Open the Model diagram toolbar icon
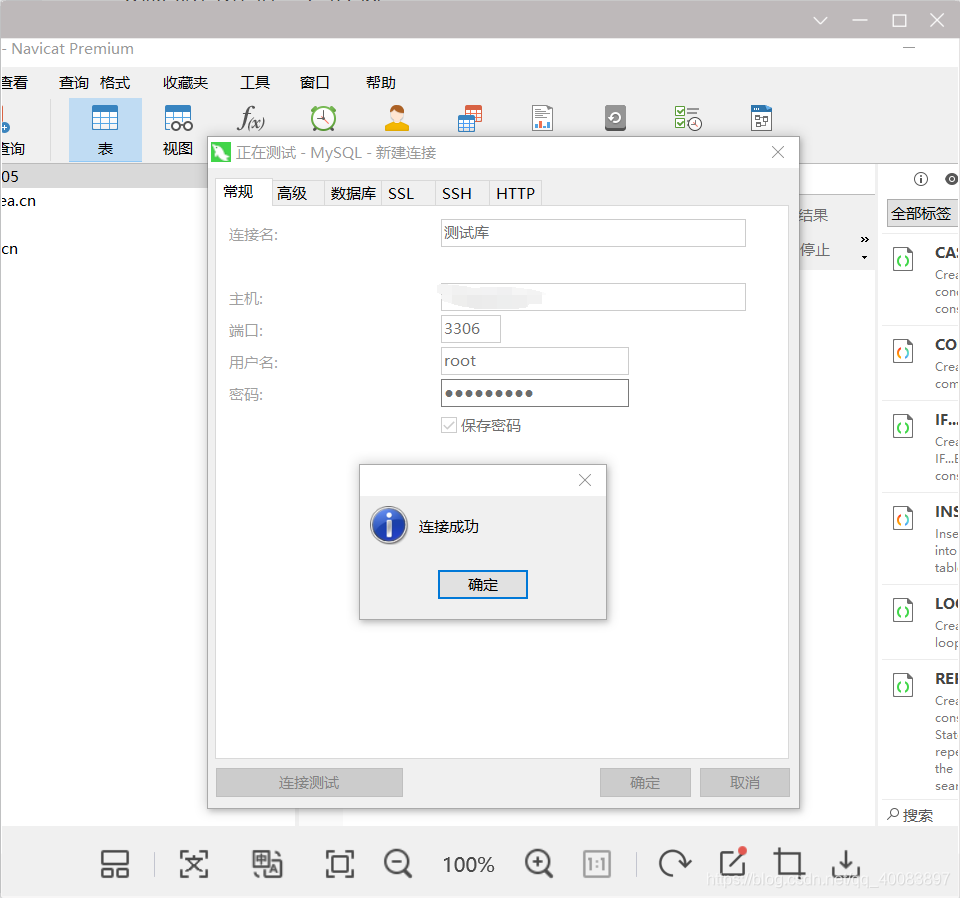This screenshot has width=960, height=898. click(x=762, y=118)
